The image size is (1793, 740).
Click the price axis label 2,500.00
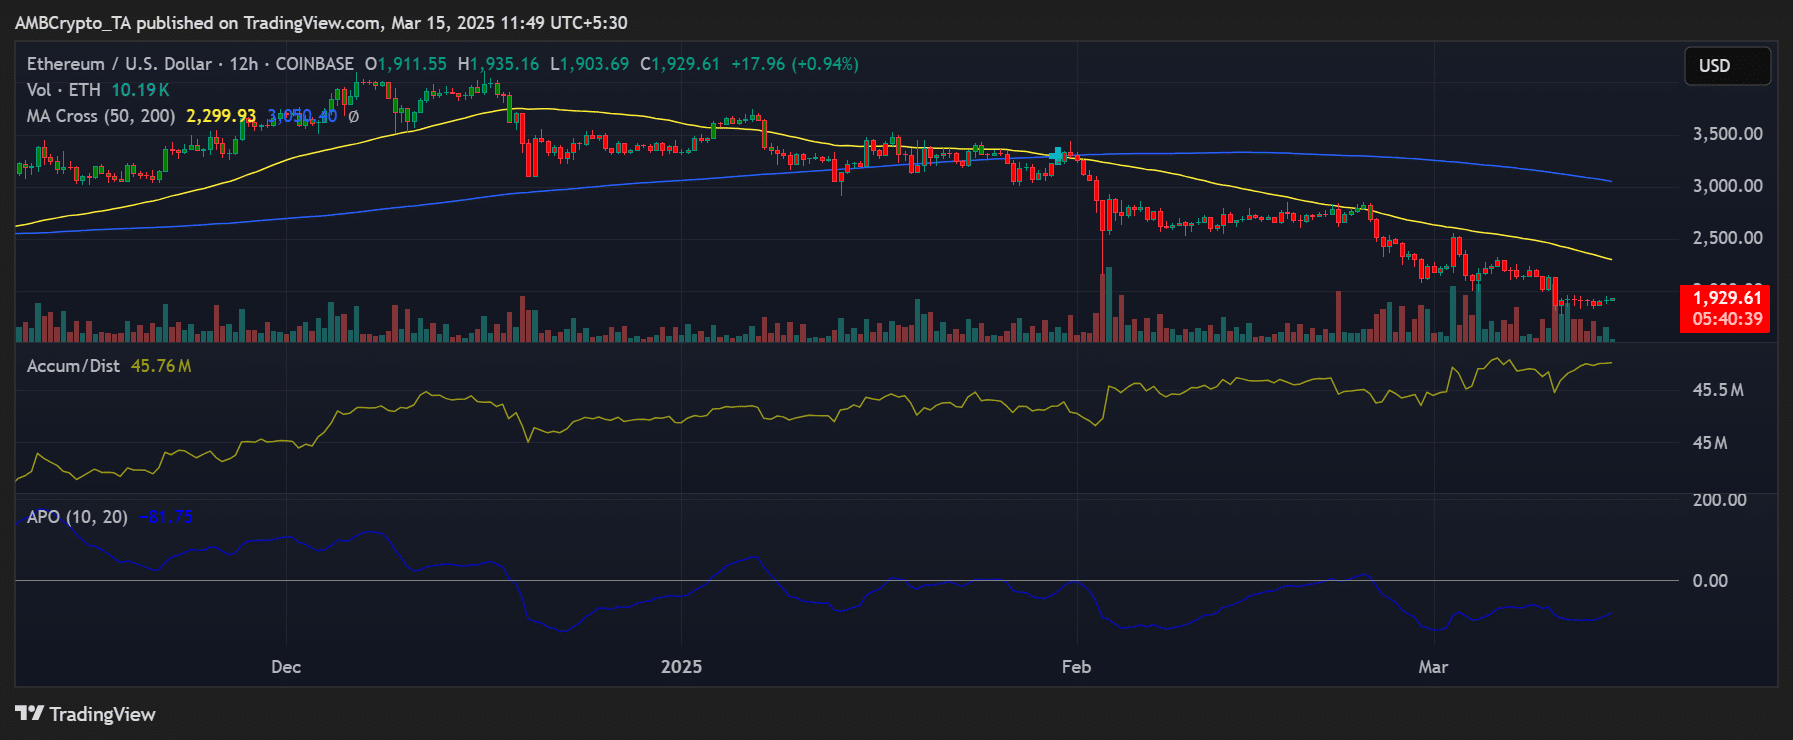(x=1727, y=238)
